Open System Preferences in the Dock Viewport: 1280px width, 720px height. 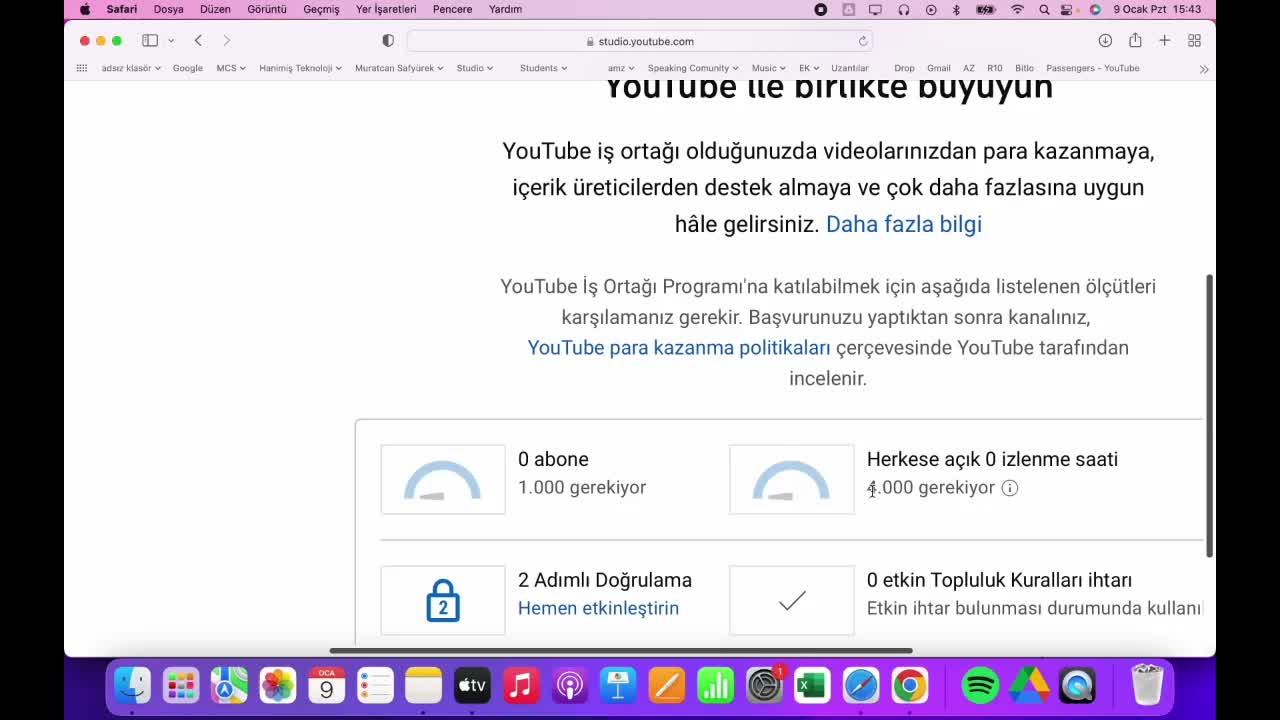764,686
